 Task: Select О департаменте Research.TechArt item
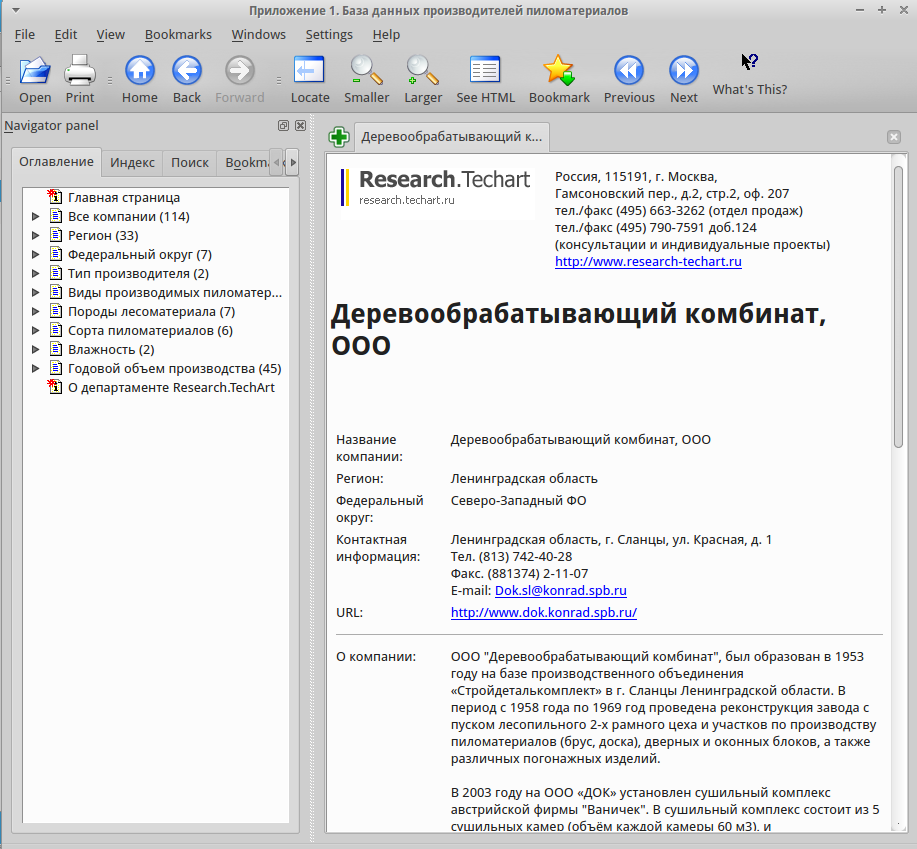171,388
